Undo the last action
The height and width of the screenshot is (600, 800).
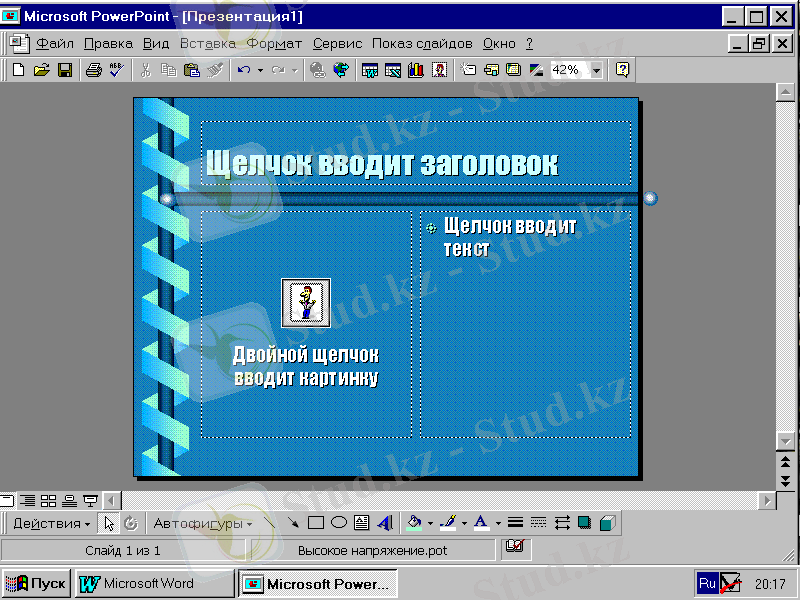(x=244, y=70)
